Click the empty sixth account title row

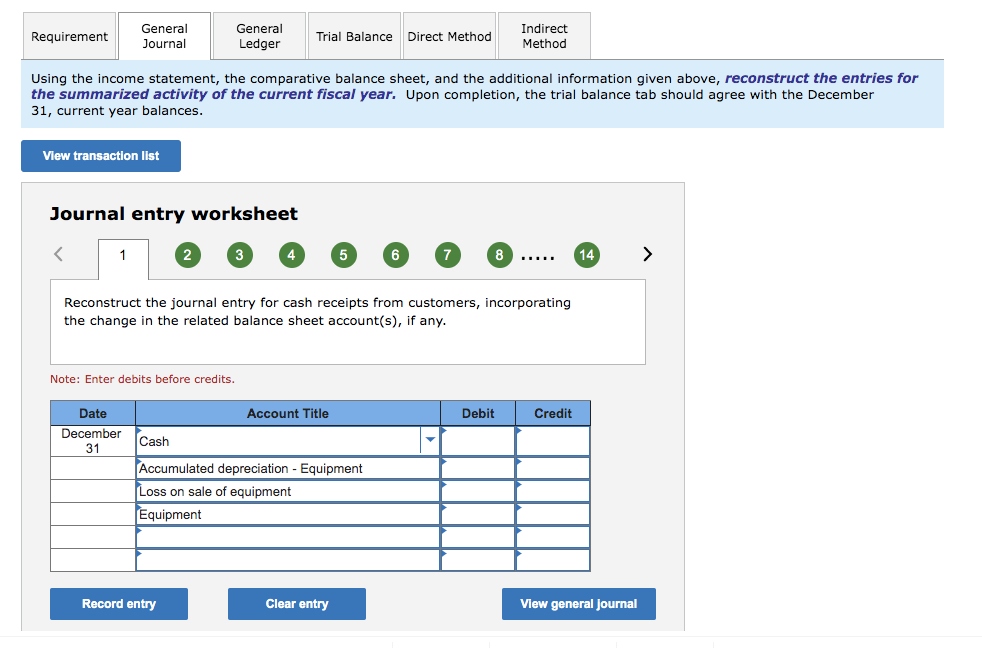[288, 560]
